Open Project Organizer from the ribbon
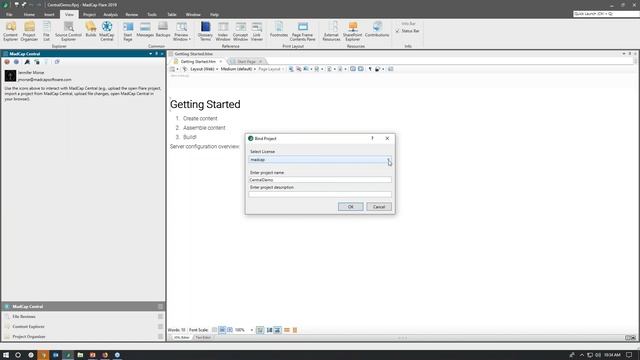Screen dimensions: 640x360 click(x=29, y=31)
